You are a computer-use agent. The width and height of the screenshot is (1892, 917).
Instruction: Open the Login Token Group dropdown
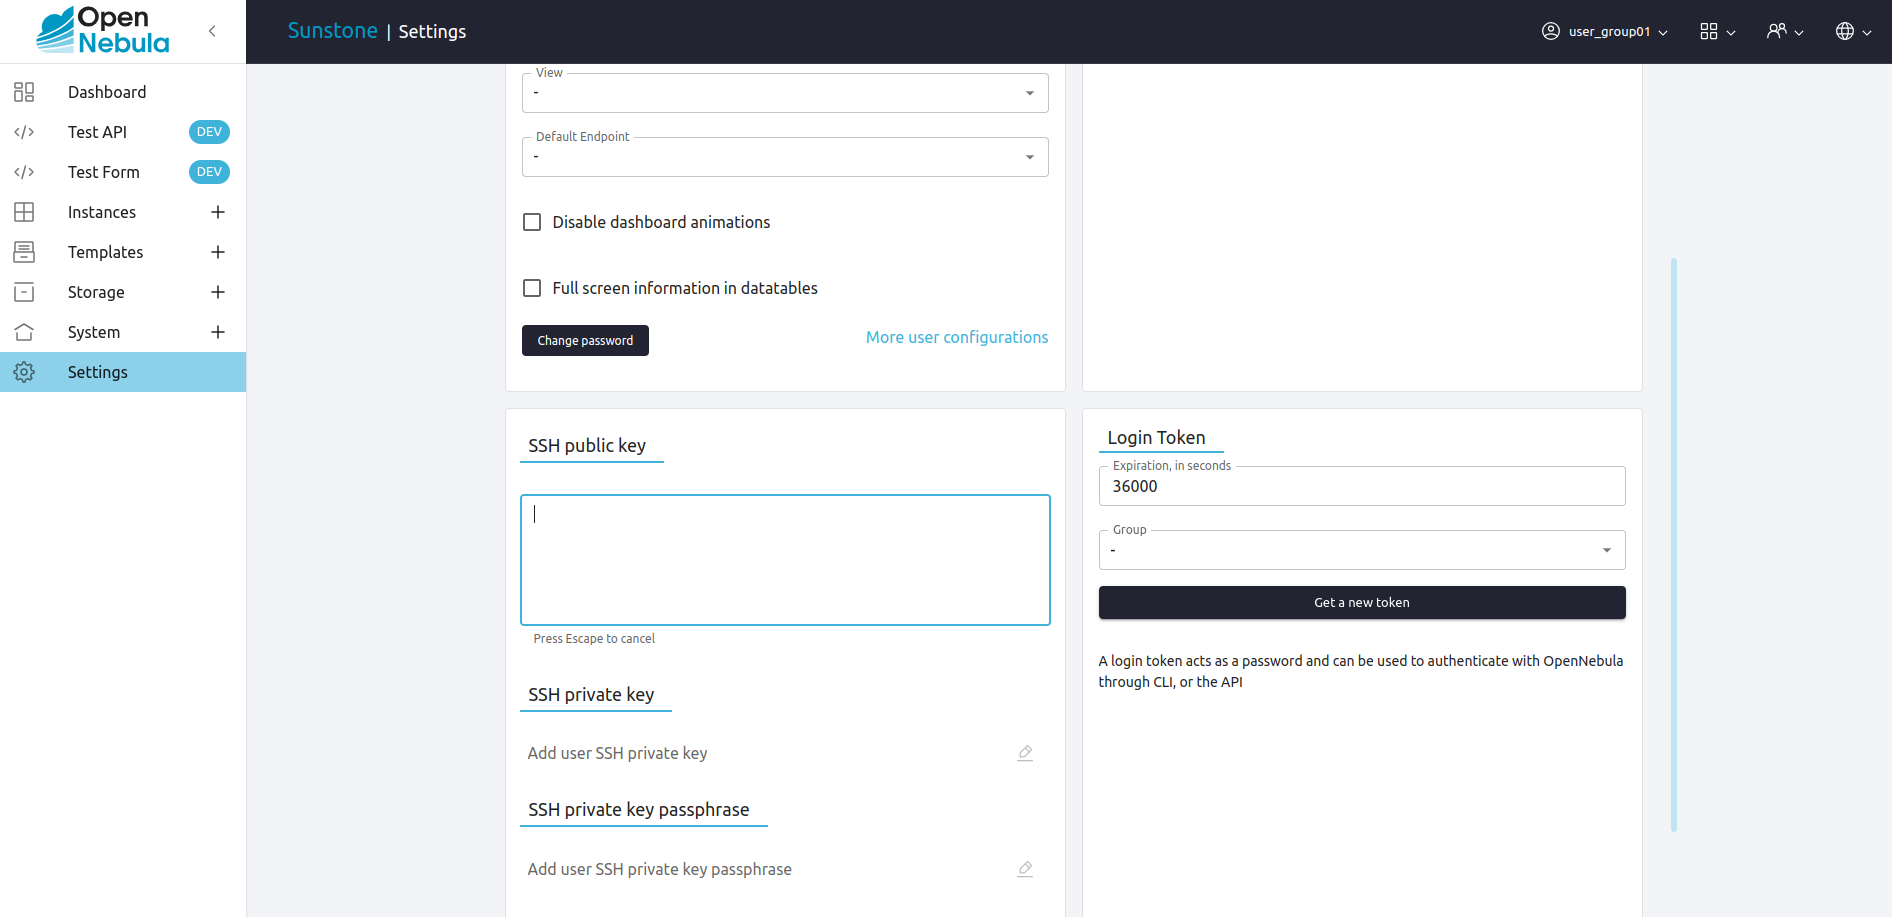click(1362, 550)
